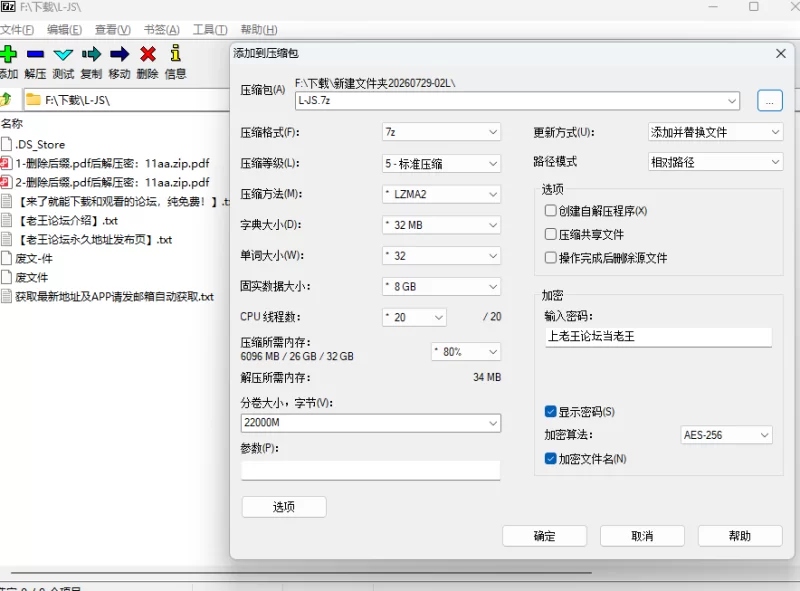Click the file icon of 废文件
The width and height of the screenshot is (800, 591).
click(6, 277)
